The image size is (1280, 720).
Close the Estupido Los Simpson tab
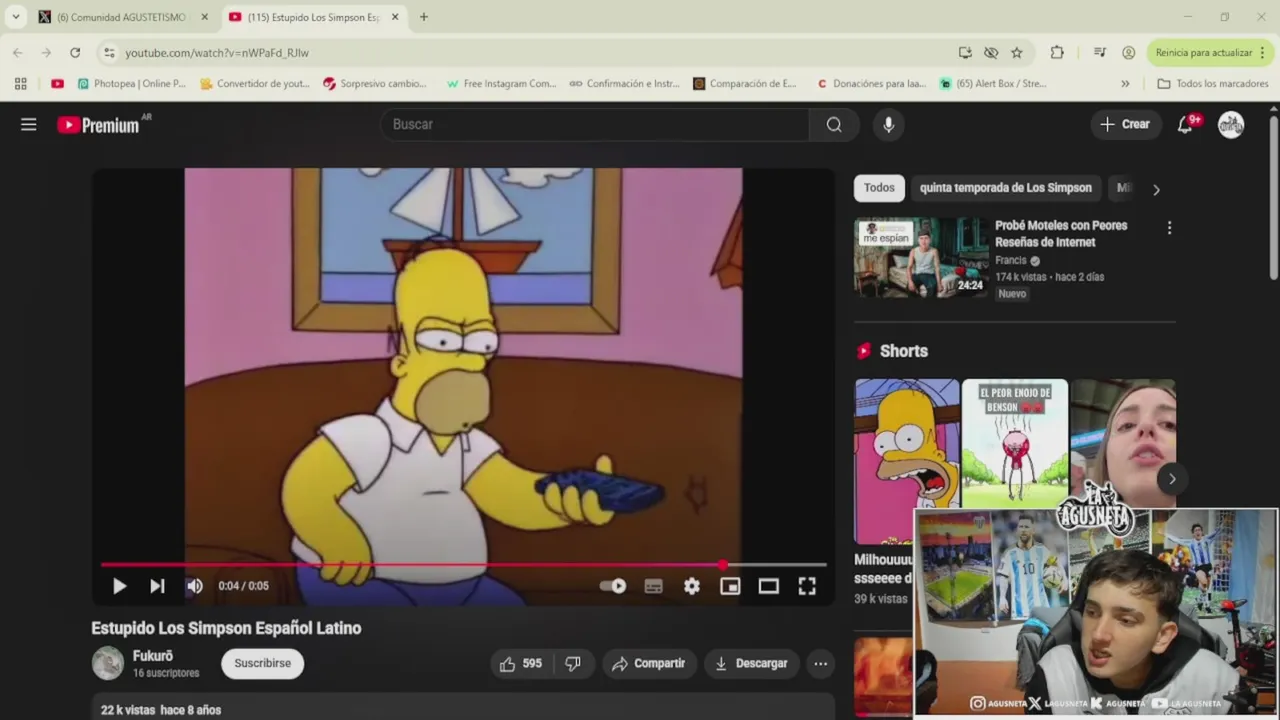click(395, 17)
